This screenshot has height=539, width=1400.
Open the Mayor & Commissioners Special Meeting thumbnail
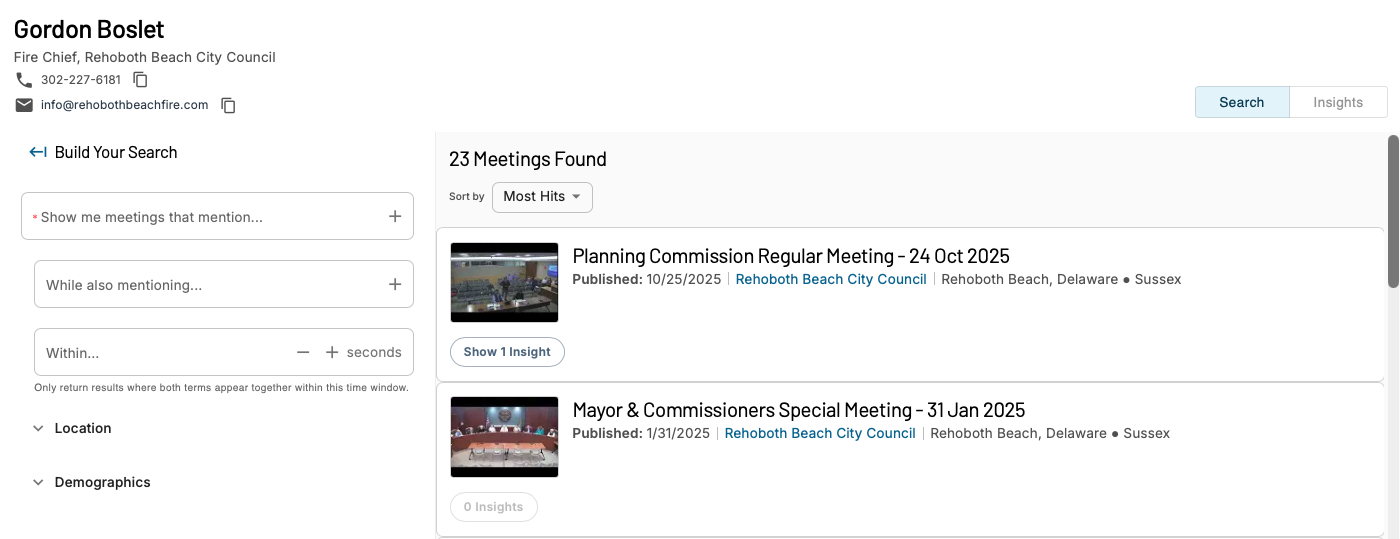(x=504, y=437)
